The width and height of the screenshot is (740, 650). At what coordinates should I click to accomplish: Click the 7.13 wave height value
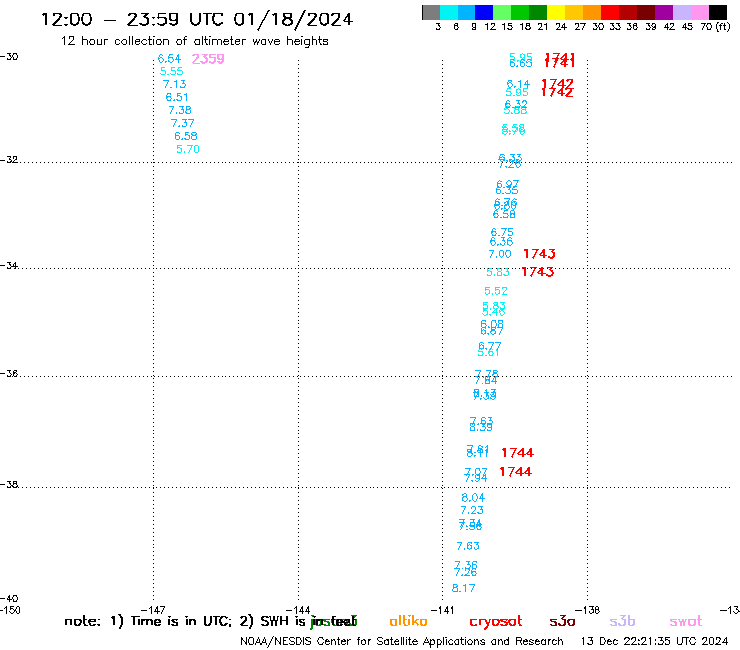coord(175,84)
